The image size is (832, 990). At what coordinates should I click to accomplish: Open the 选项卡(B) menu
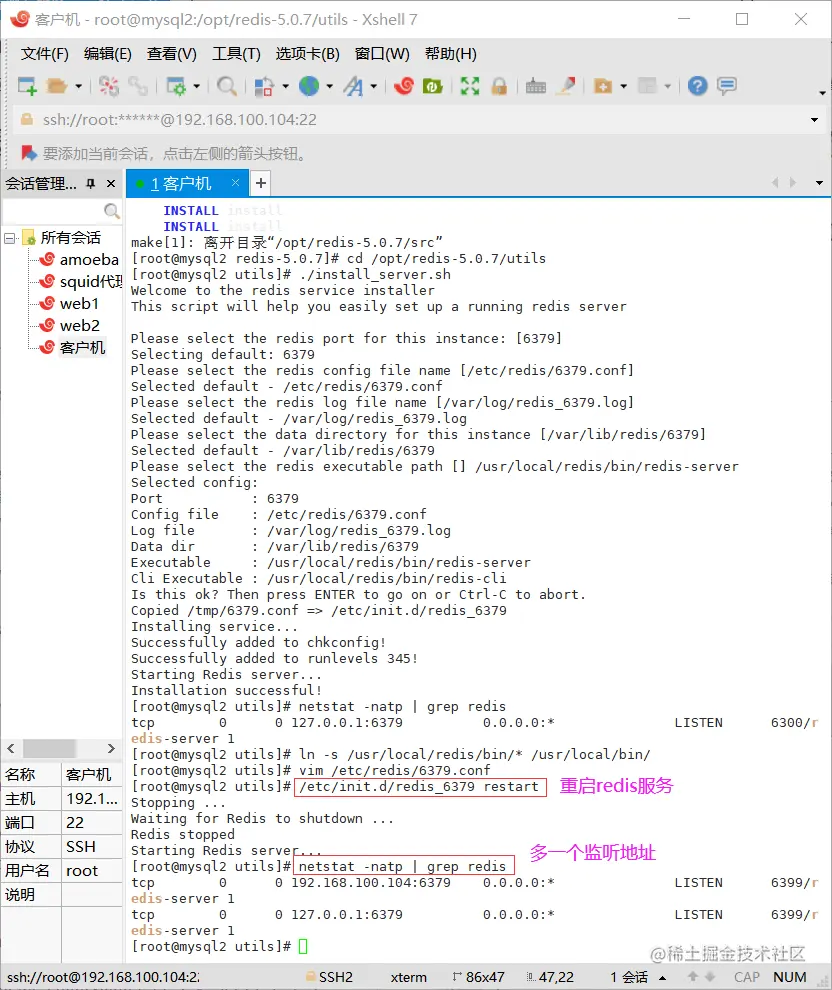click(x=307, y=54)
